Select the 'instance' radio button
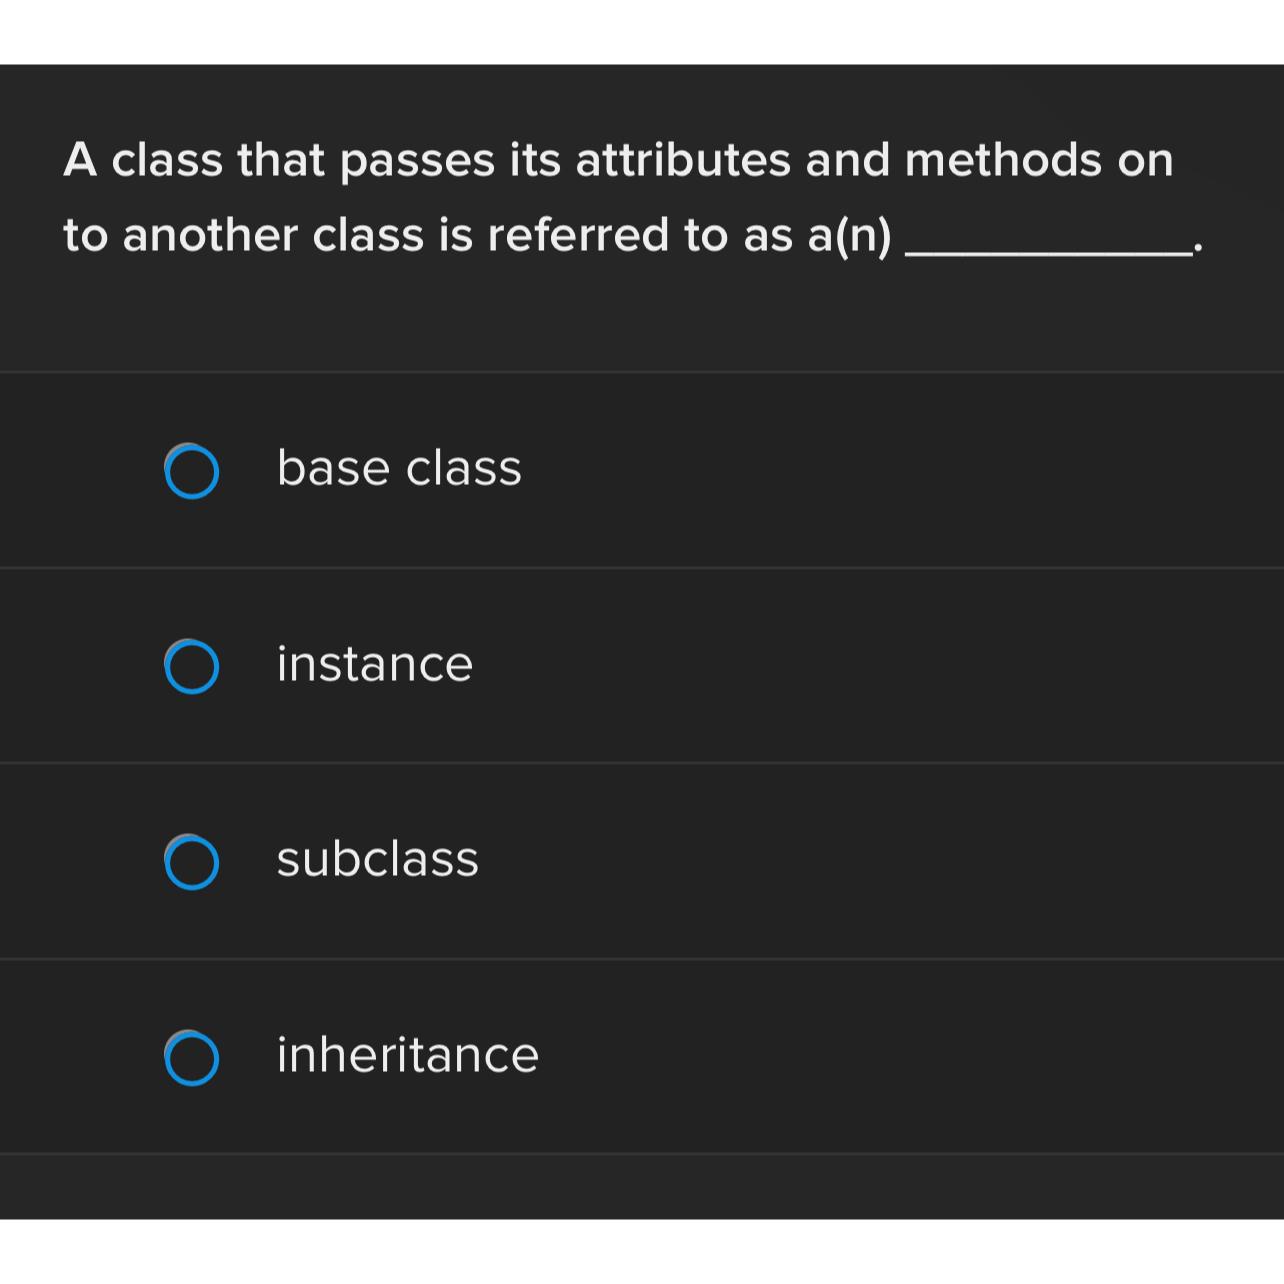Image resolution: width=1284 pixels, height=1284 pixels. coord(192,665)
